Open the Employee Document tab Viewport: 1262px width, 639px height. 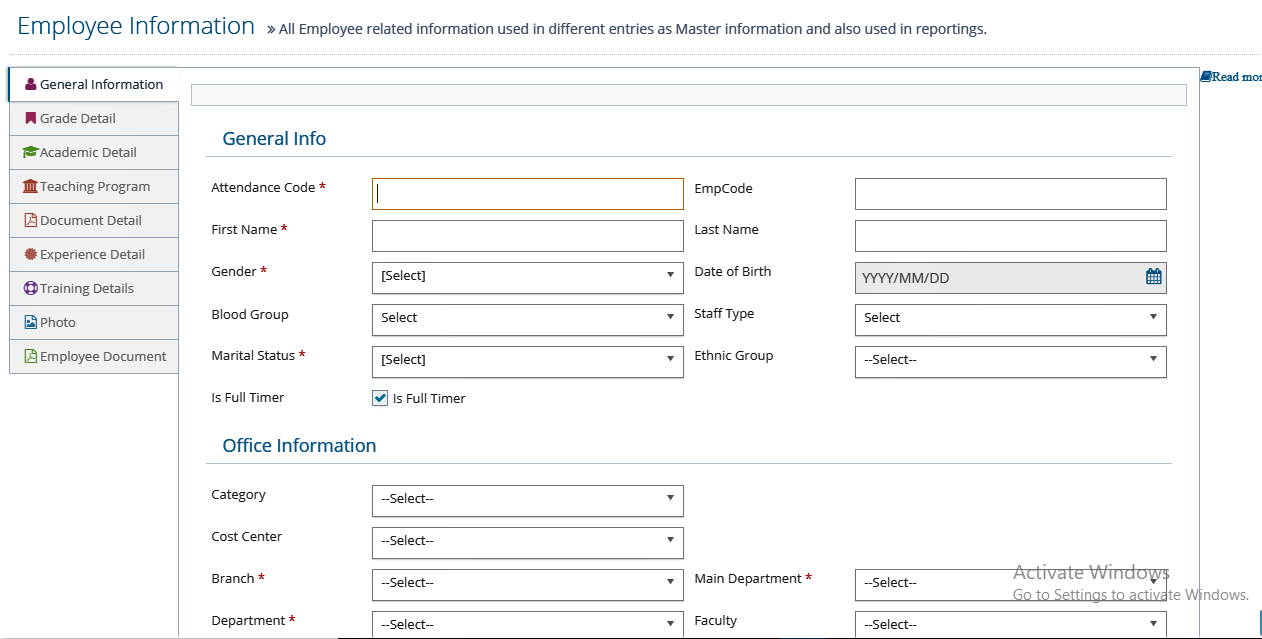(x=94, y=356)
